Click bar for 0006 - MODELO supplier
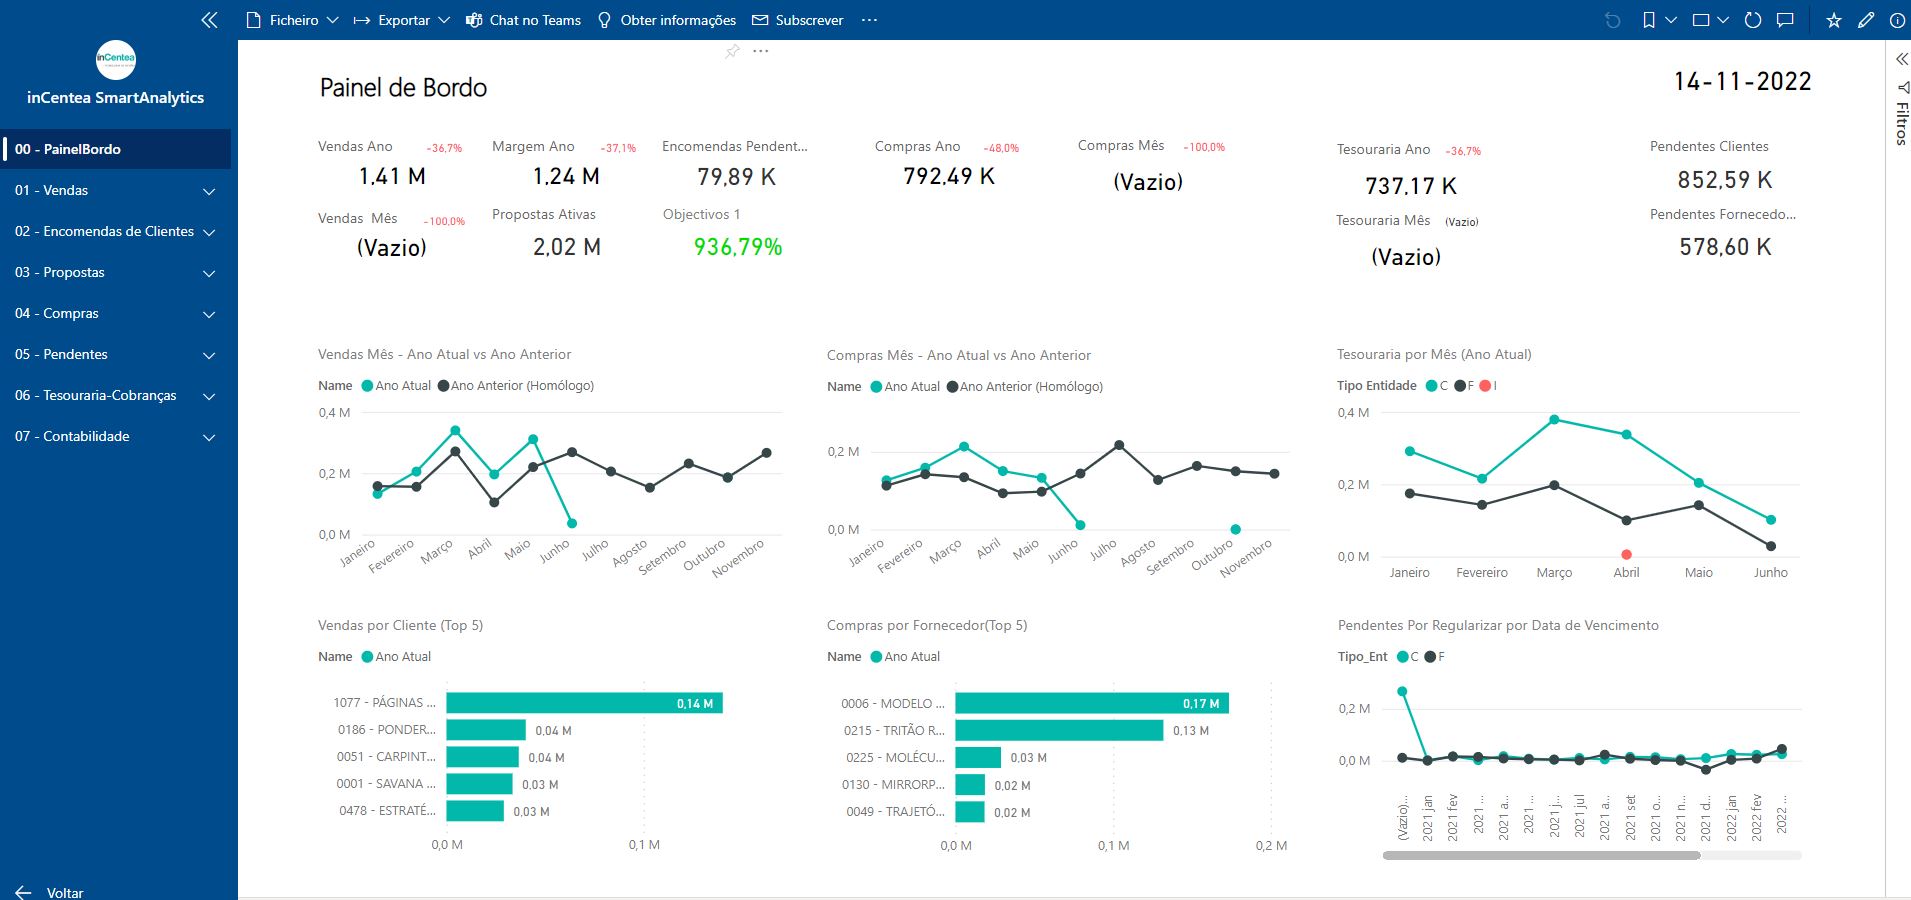The width and height of the screenshot is (1911, 900). click(1092, 703)
